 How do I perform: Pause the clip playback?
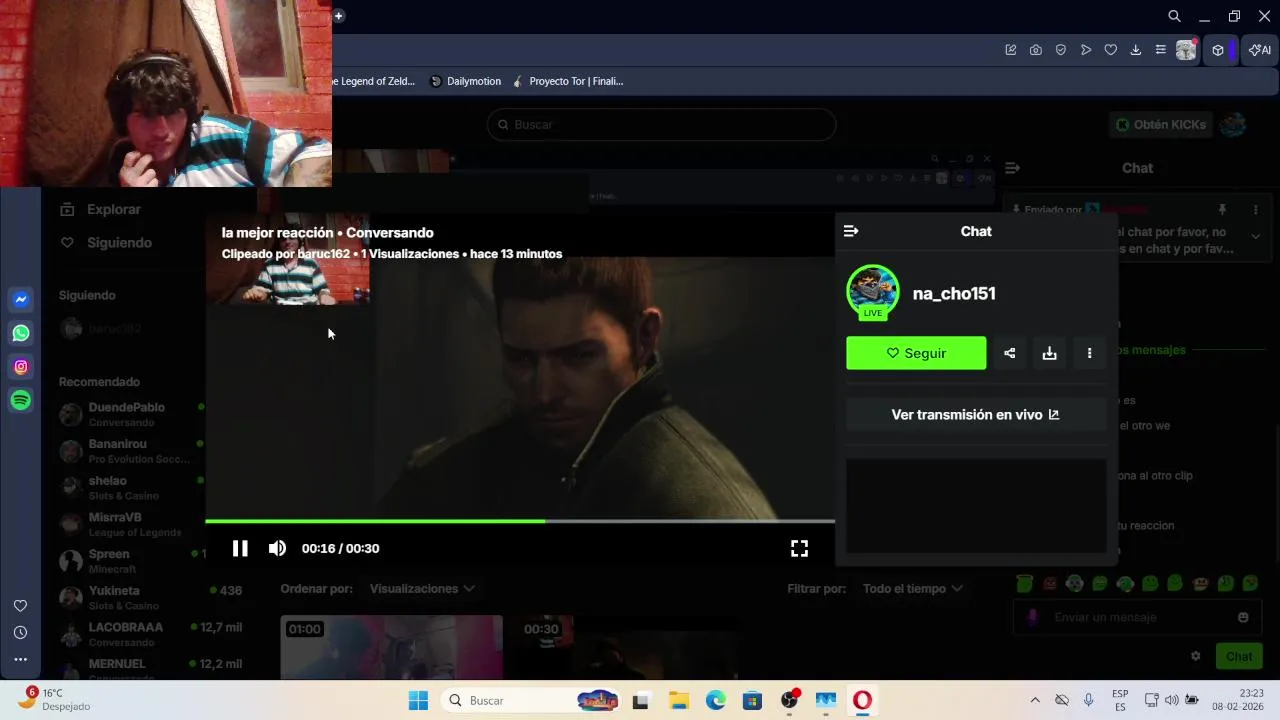pyautogui.click(x=240, y=548)
